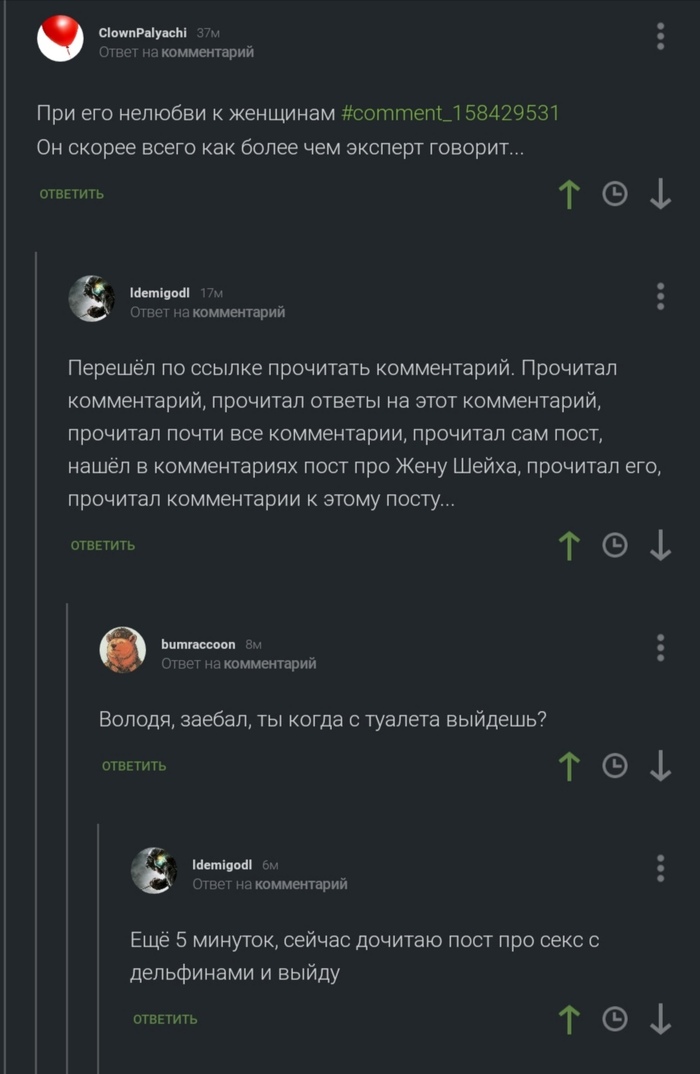
Task: Toggle the clock timer on bumraccoon's comment
Action: [614, 766]
